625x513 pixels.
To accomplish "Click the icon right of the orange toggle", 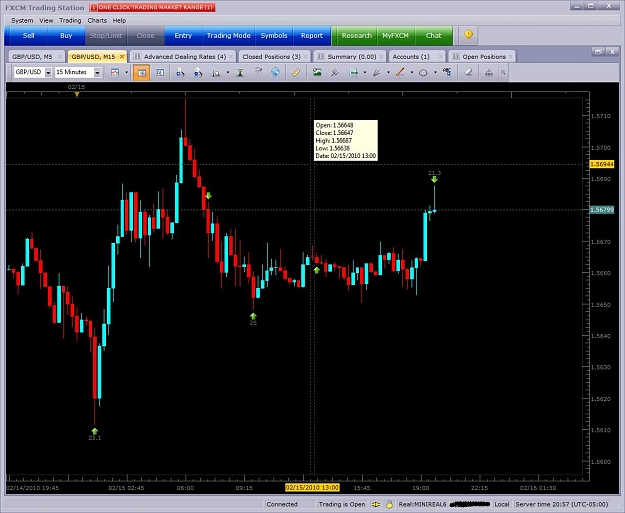I will (160, 73).
